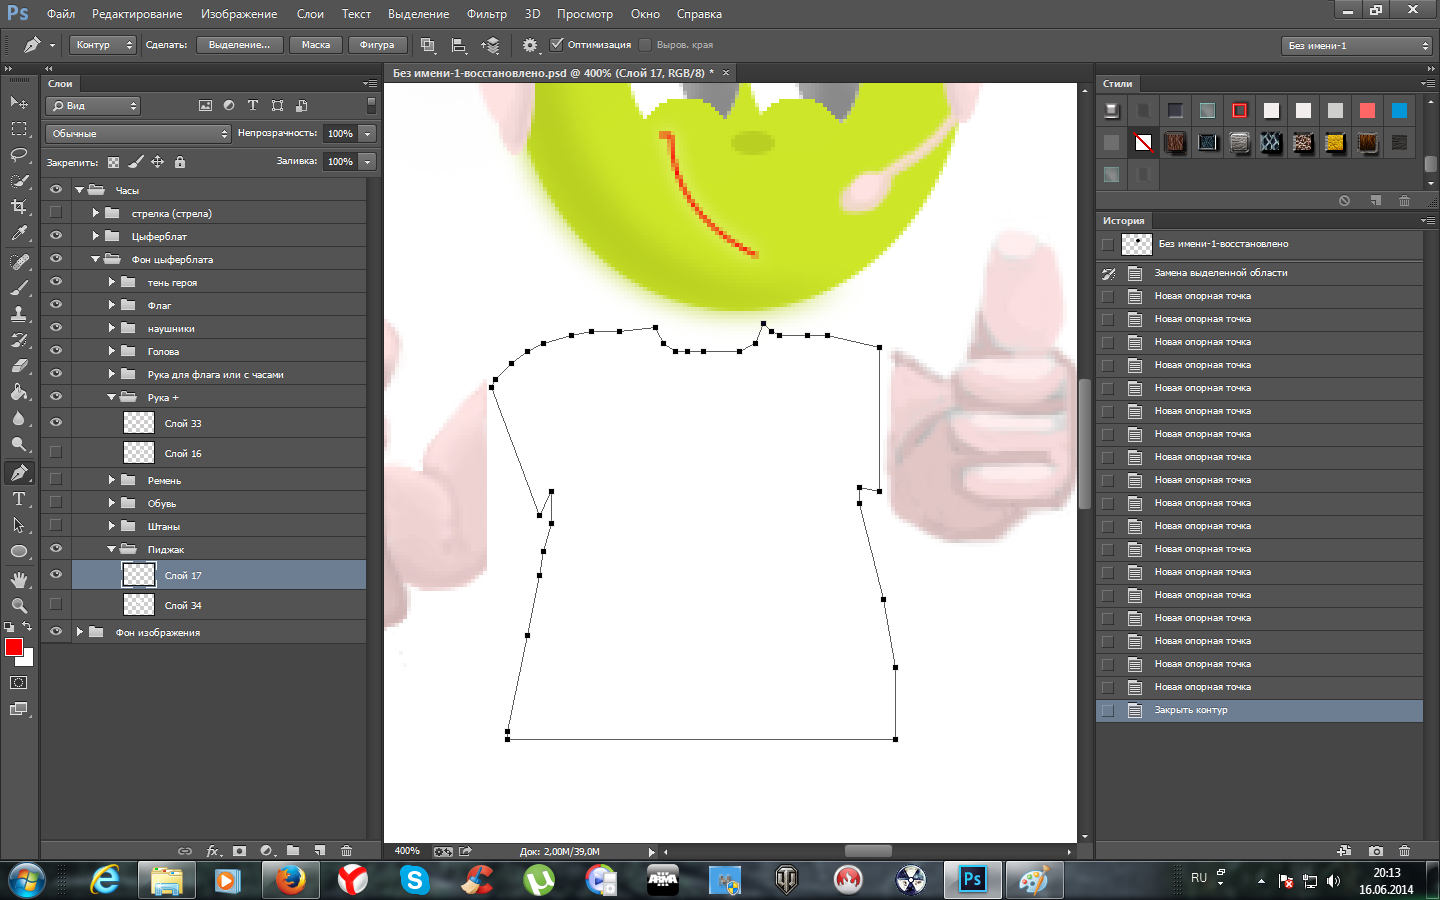The height and width of the screenshot is (900, 1440).
Task: Show the Ремень group
Action: click(56, 479)
